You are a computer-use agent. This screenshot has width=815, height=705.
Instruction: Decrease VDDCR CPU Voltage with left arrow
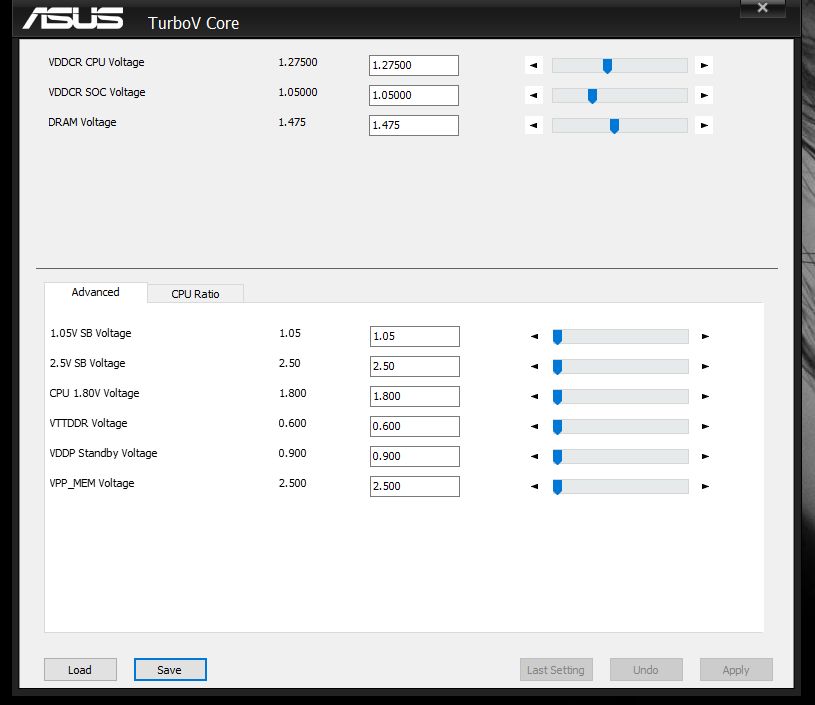(534, 66)
